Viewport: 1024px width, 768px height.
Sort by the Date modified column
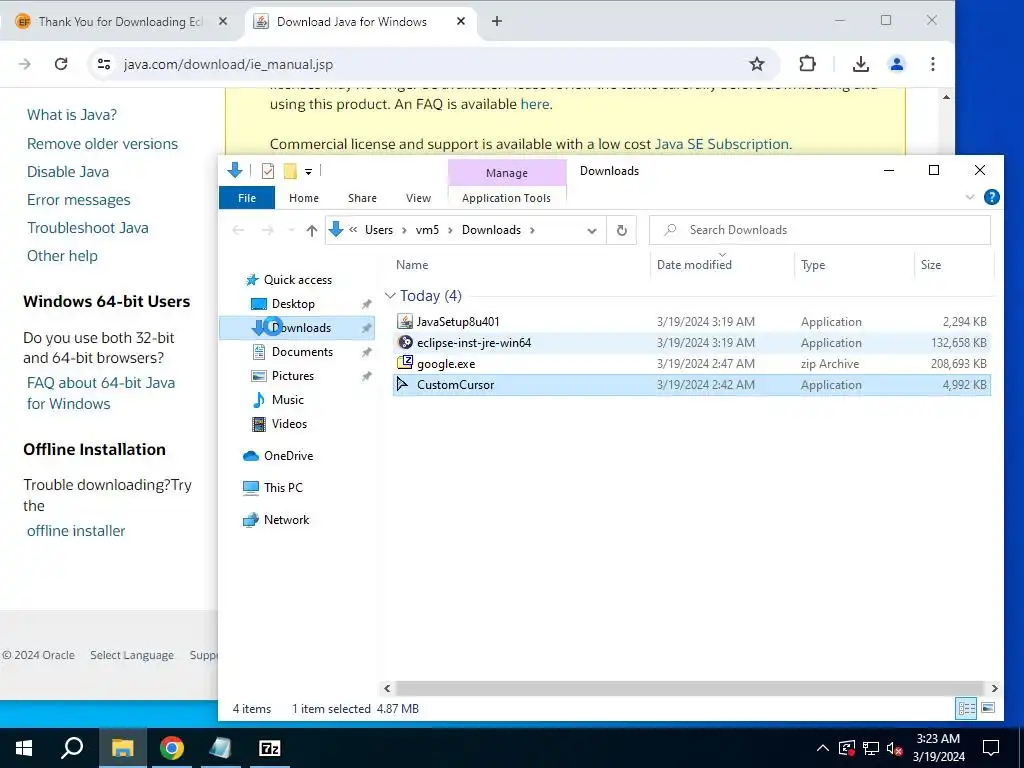click(x=694, y=264)
